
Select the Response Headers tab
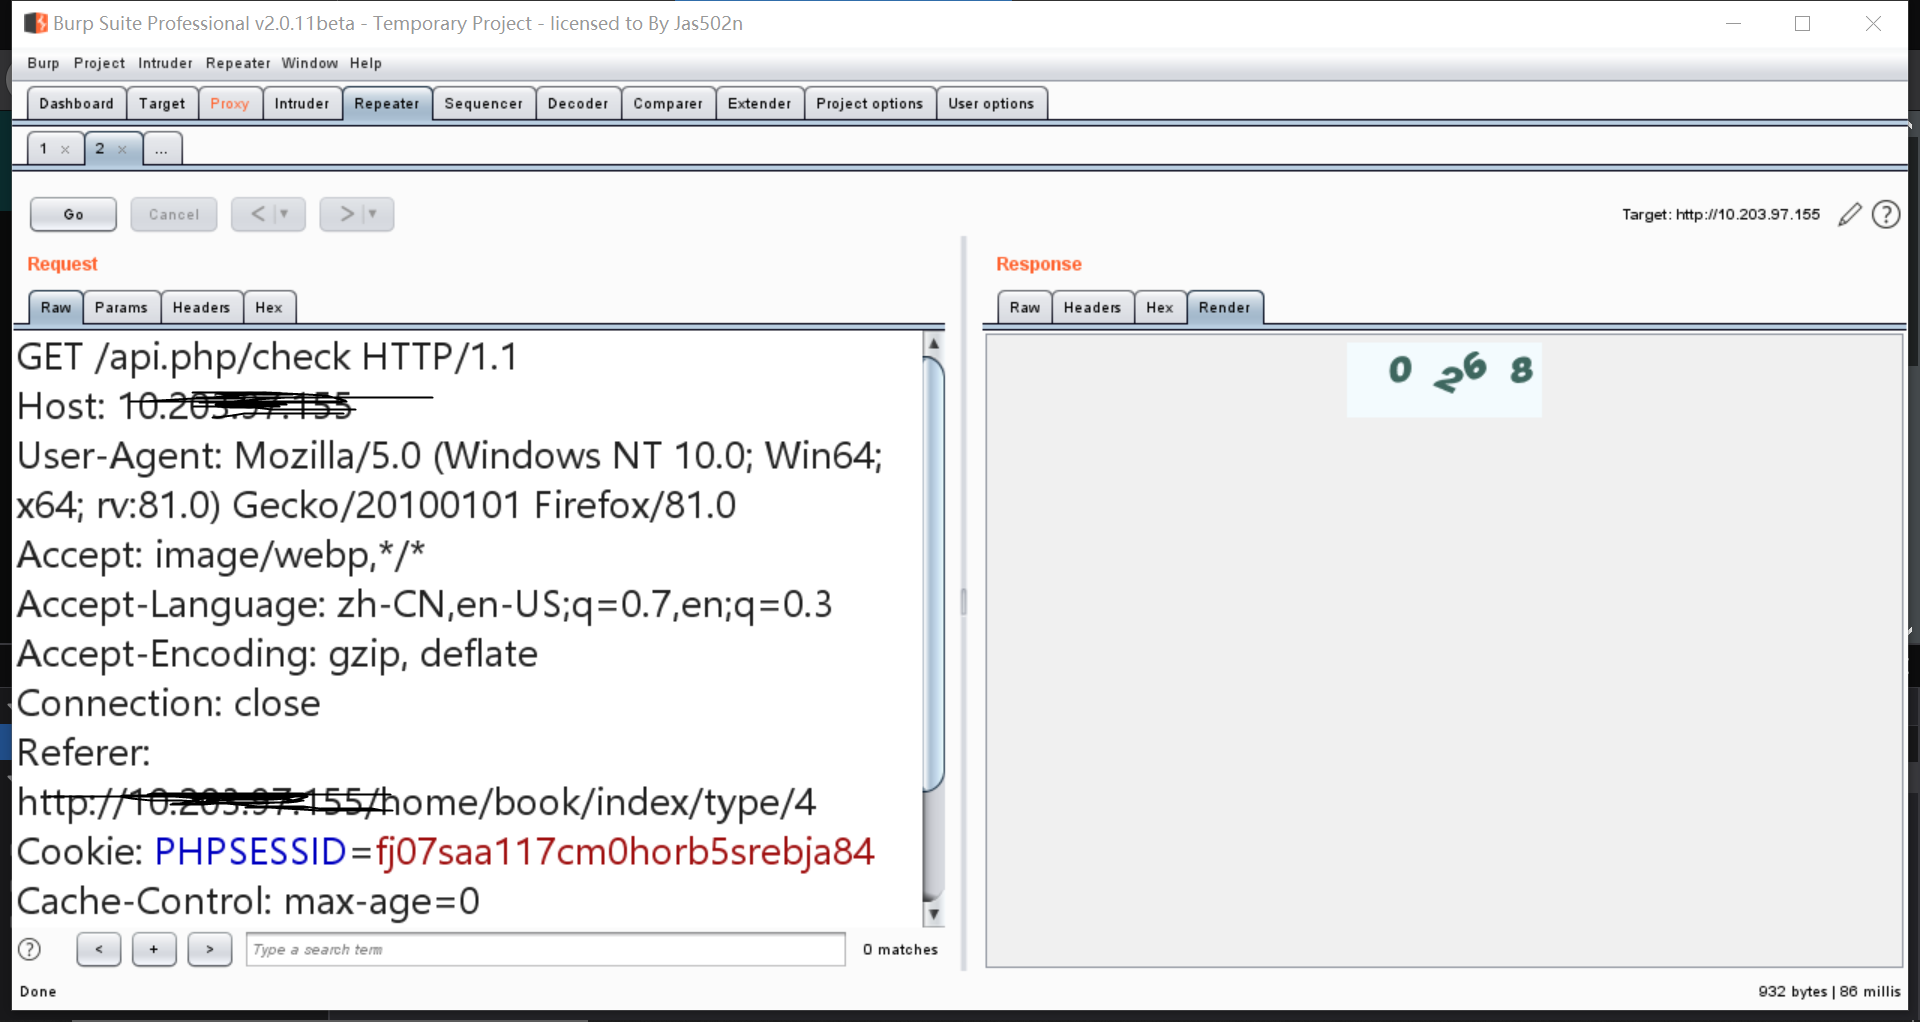coord(1093,308)
